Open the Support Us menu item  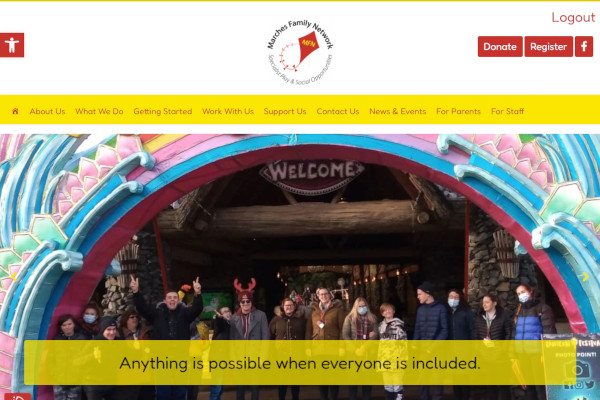coord(285,111)
